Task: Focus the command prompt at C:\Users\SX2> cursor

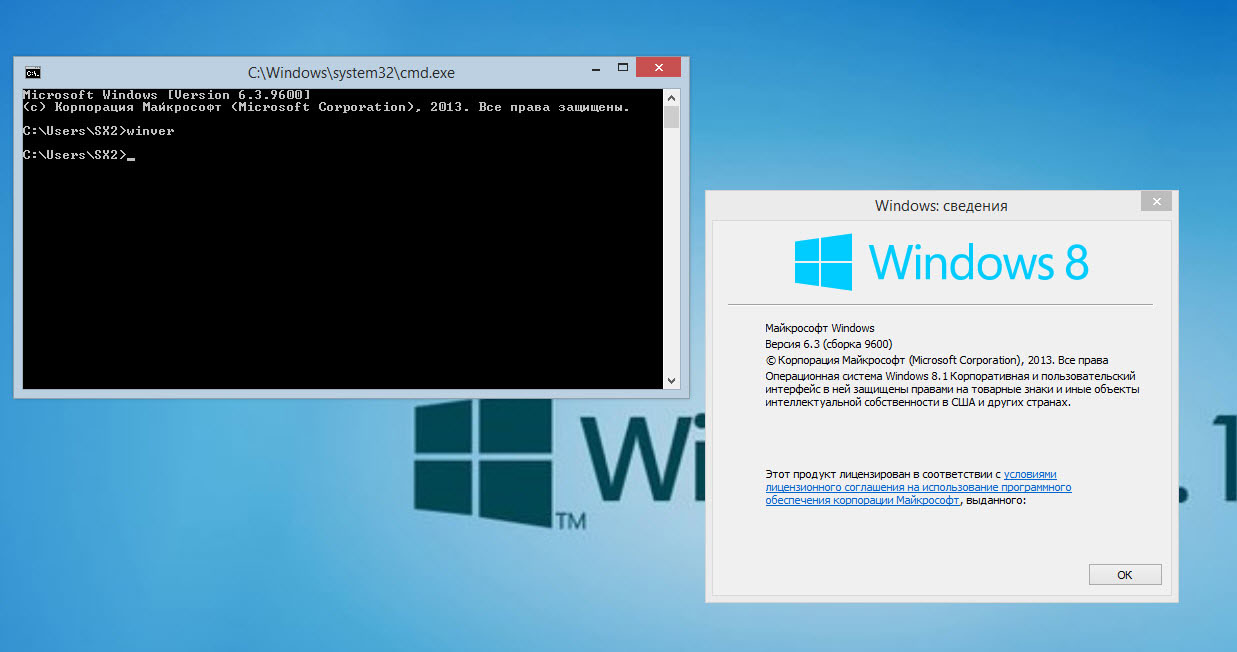Action: (131, 156)
